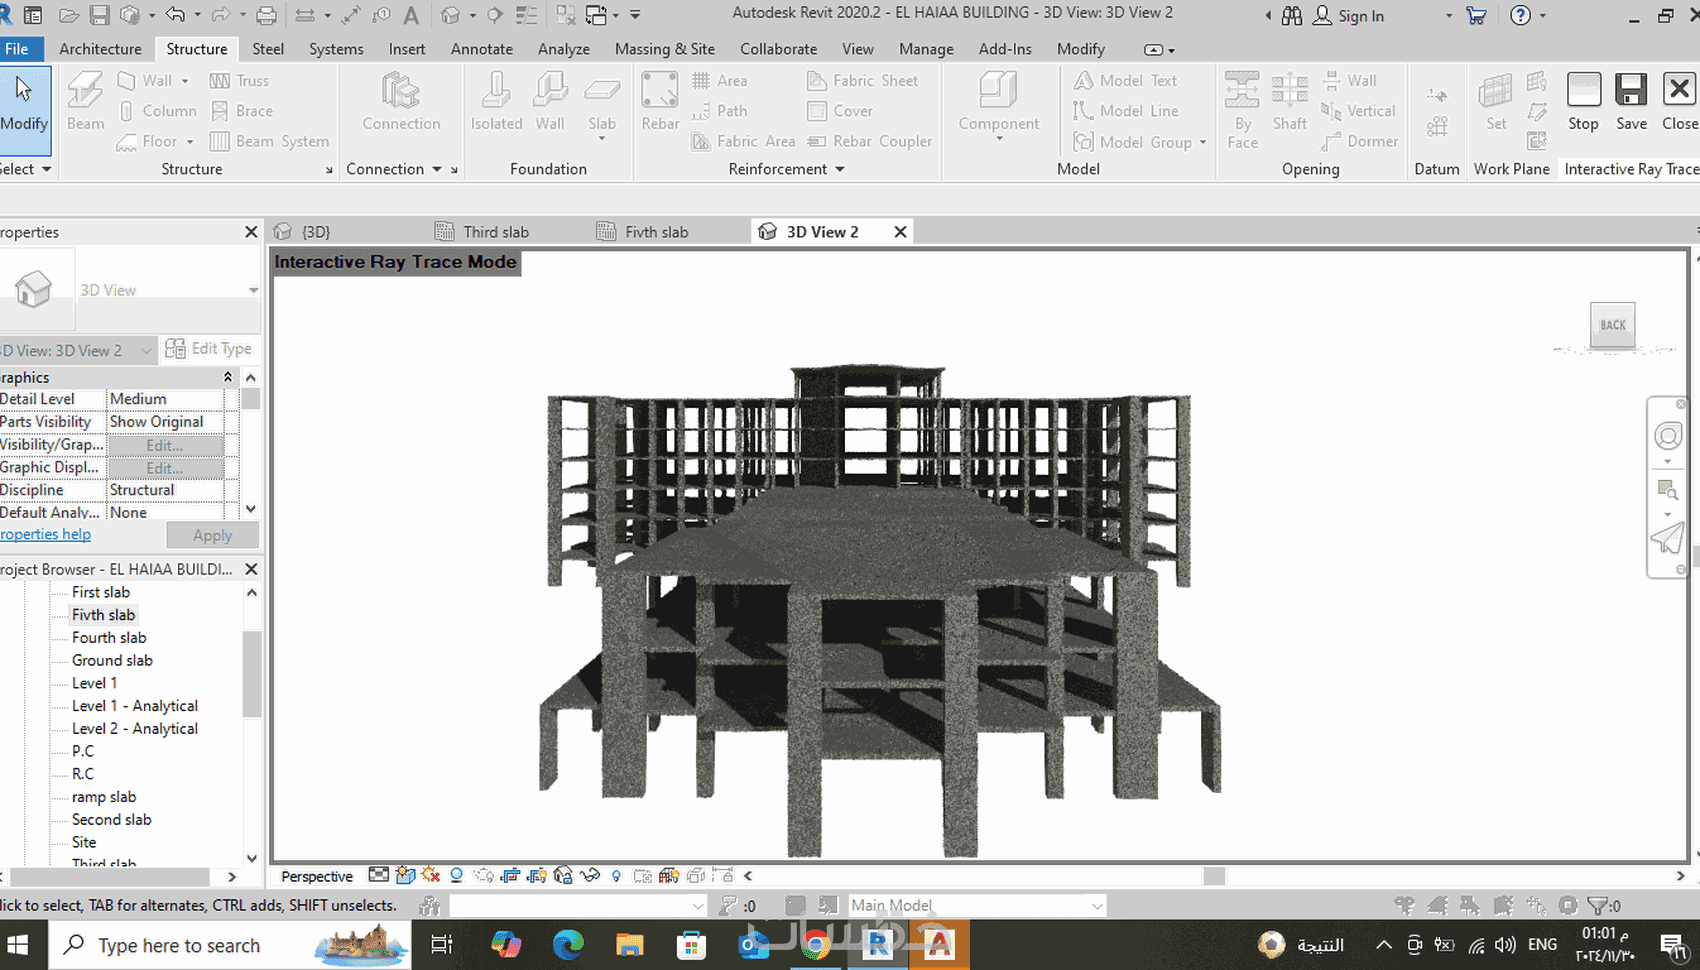Open Microsoft Edge from the taskbar
This screenshot has height=970, width=1700.
point(568,945)
